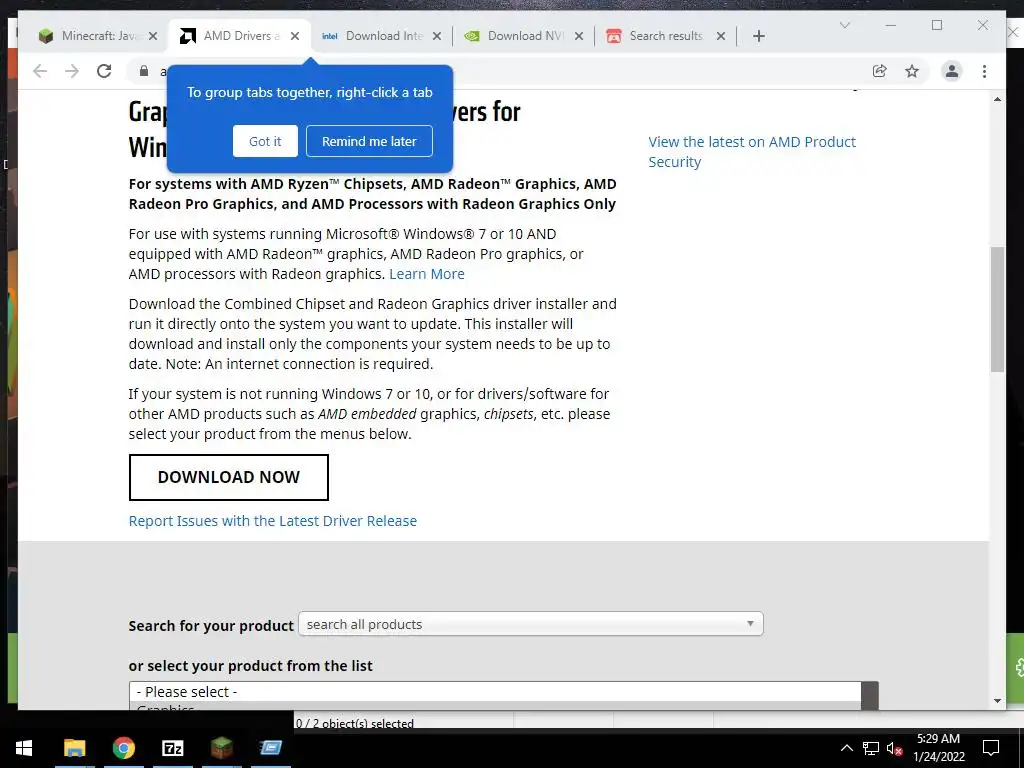This screenshot has height=768, width=1024.
Task: Click the Minecraft block tab favicon
Action: pos(46,36)
